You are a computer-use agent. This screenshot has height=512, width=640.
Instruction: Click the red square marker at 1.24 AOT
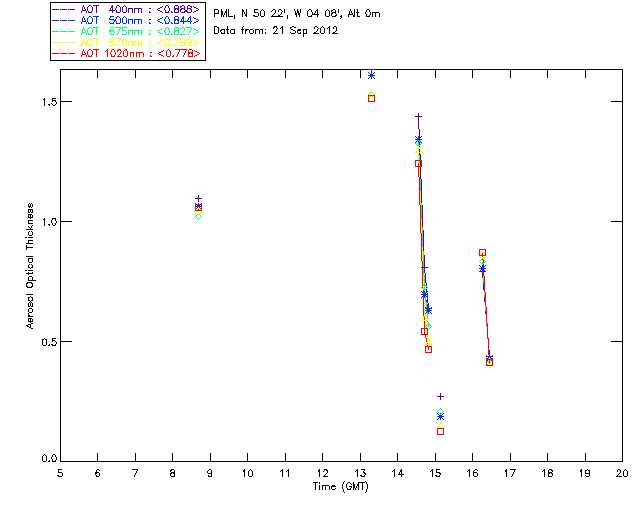click(418, 164)
